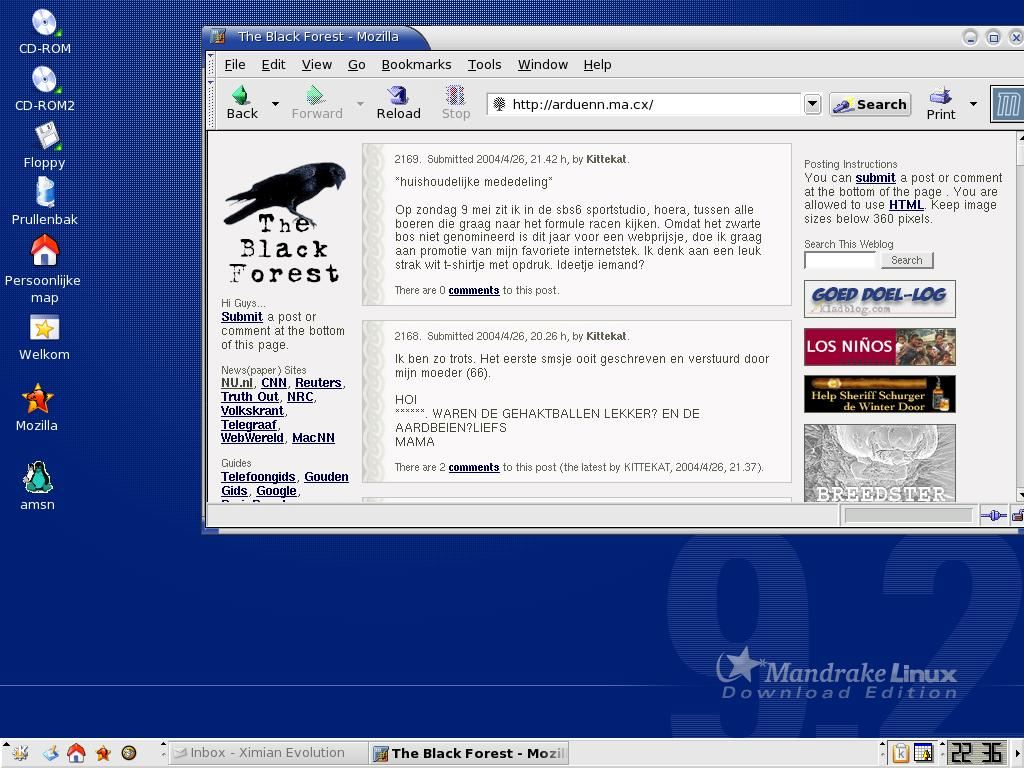Launch Mozilla from the desktop icon

37,408
